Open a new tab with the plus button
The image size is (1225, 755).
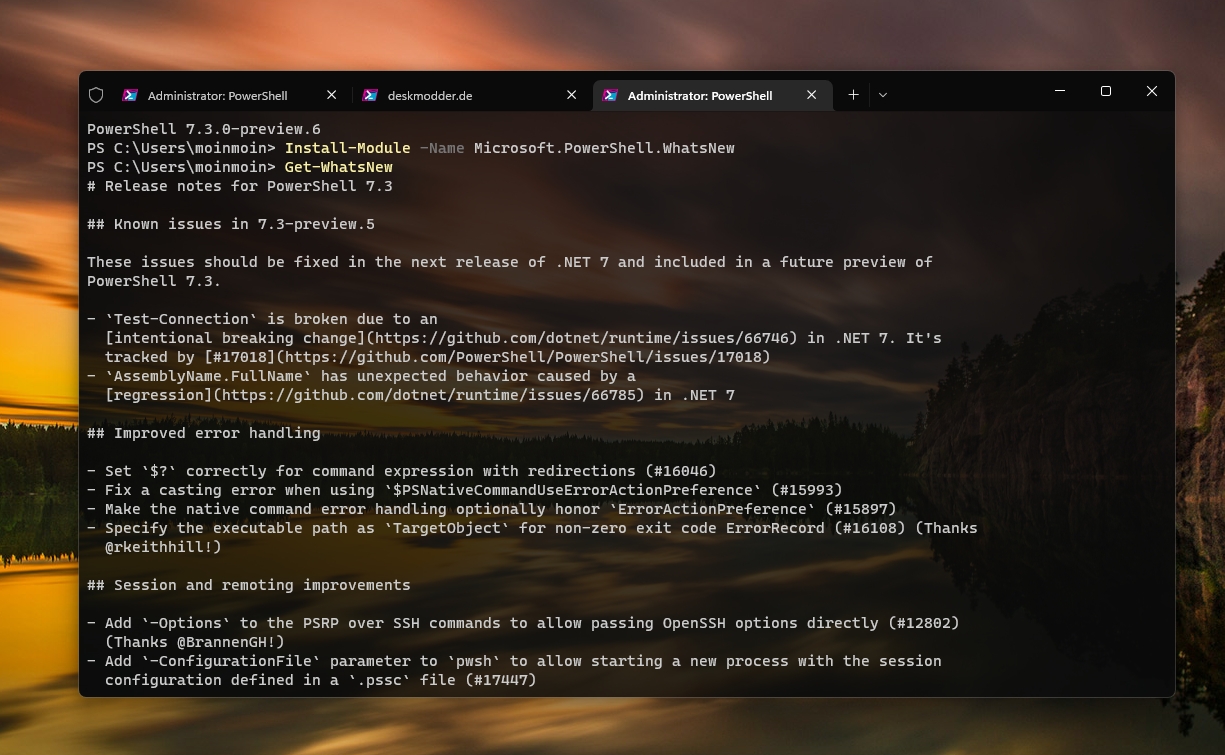[x=853, y=95]
